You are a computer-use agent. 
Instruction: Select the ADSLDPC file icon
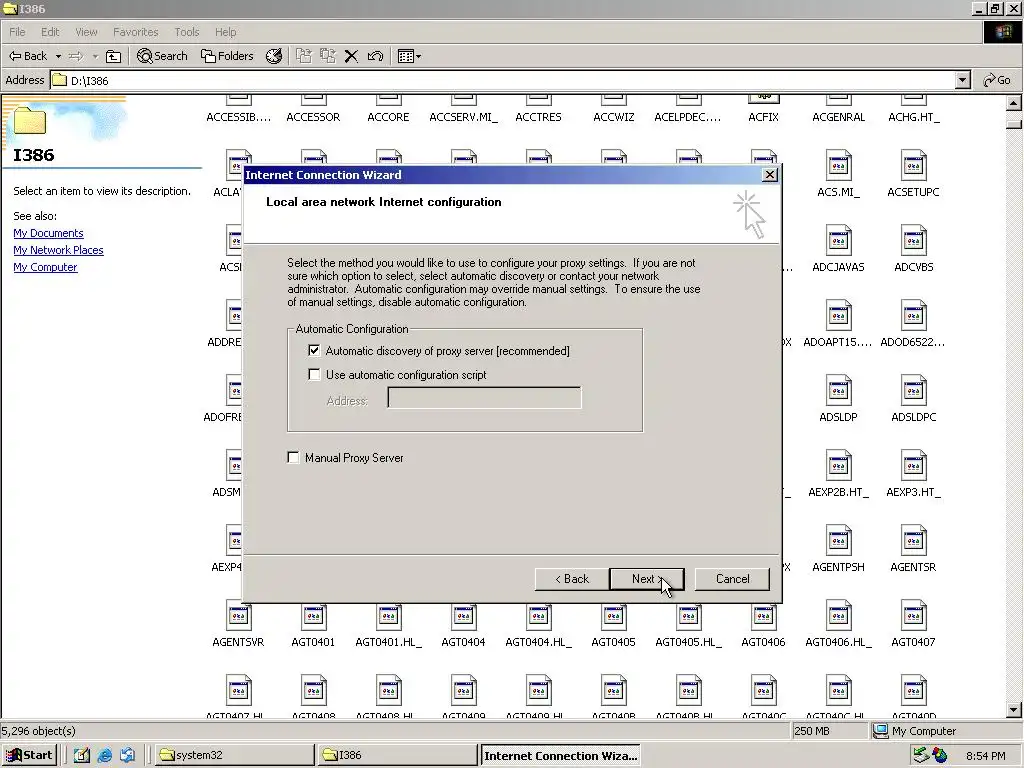coord(913,390)
